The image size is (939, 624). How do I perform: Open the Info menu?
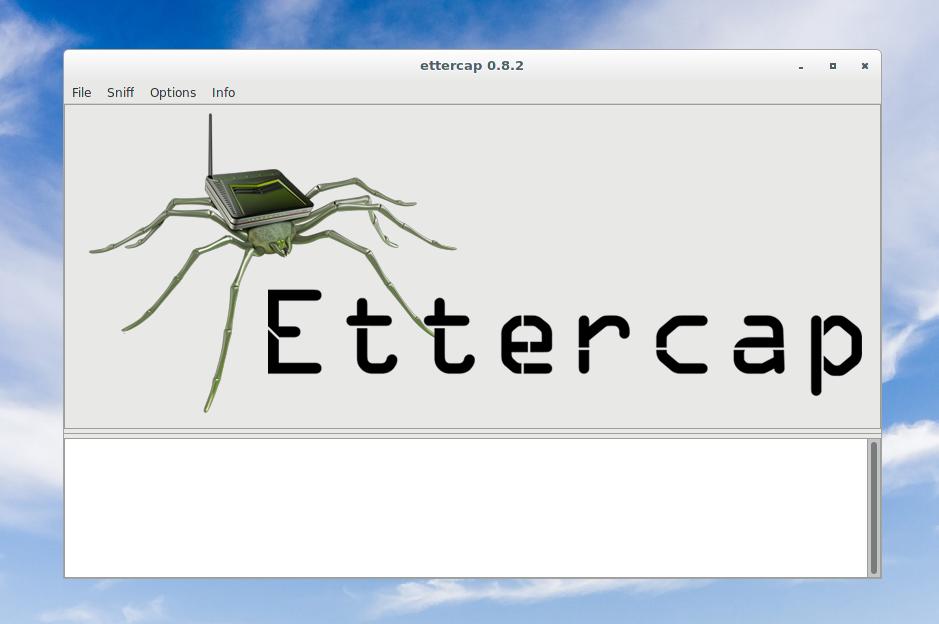tap(223, 92)
